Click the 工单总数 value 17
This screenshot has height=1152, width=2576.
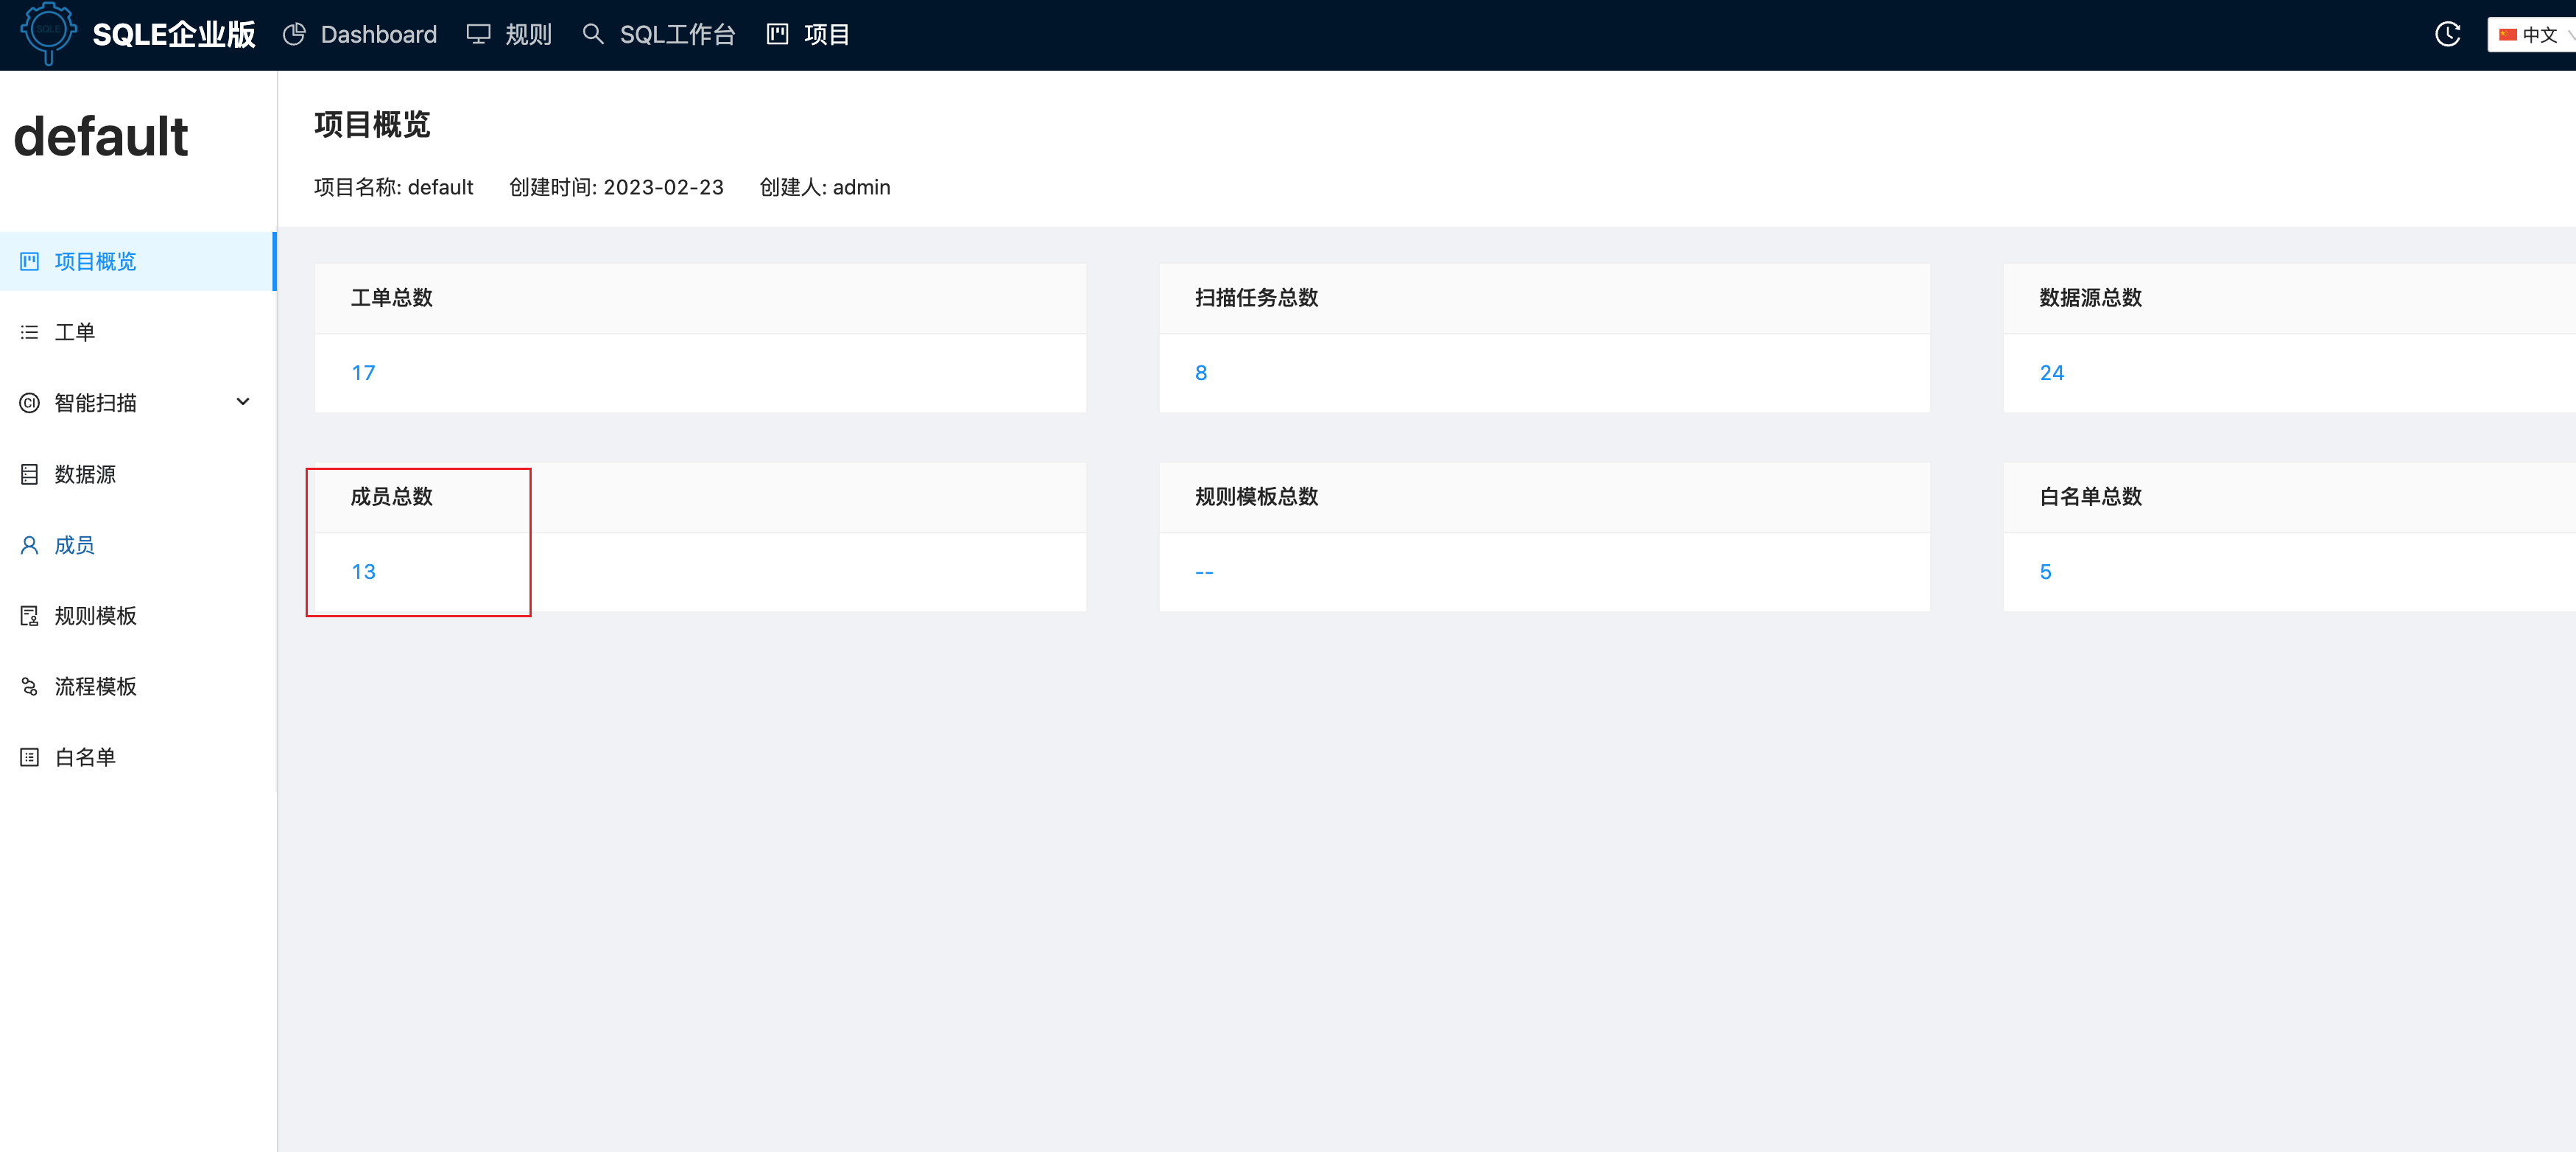[x=363, y=373]
